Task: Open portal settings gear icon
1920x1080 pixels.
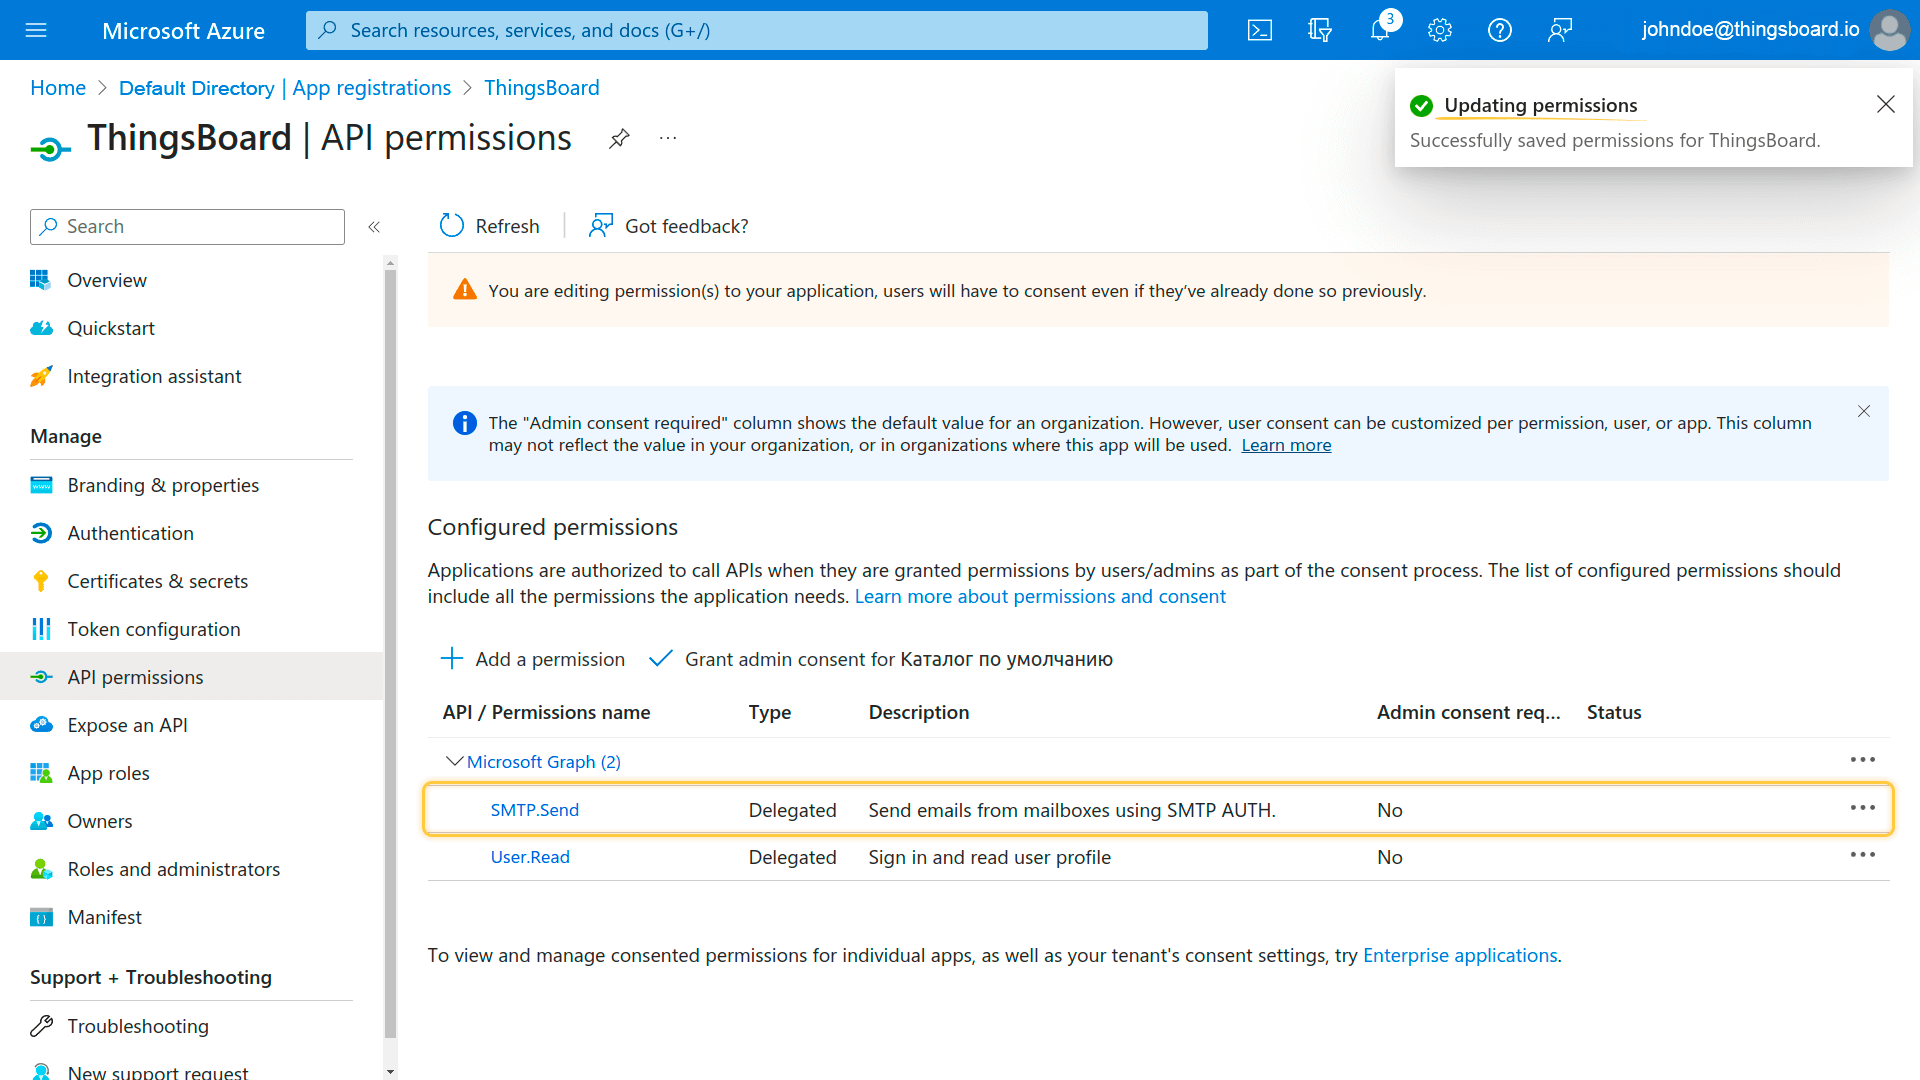Action: pyautogui.click(x=1440, y=30)
